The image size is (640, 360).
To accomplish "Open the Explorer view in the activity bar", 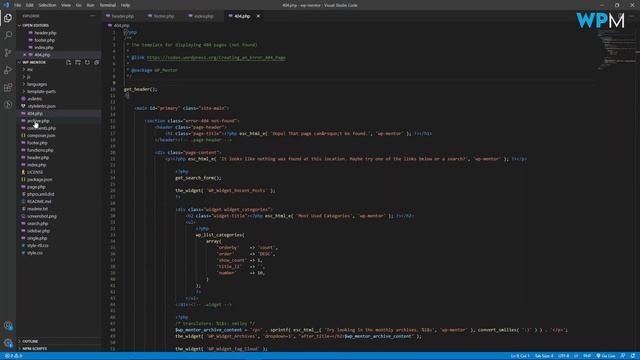I will (8, 18).
